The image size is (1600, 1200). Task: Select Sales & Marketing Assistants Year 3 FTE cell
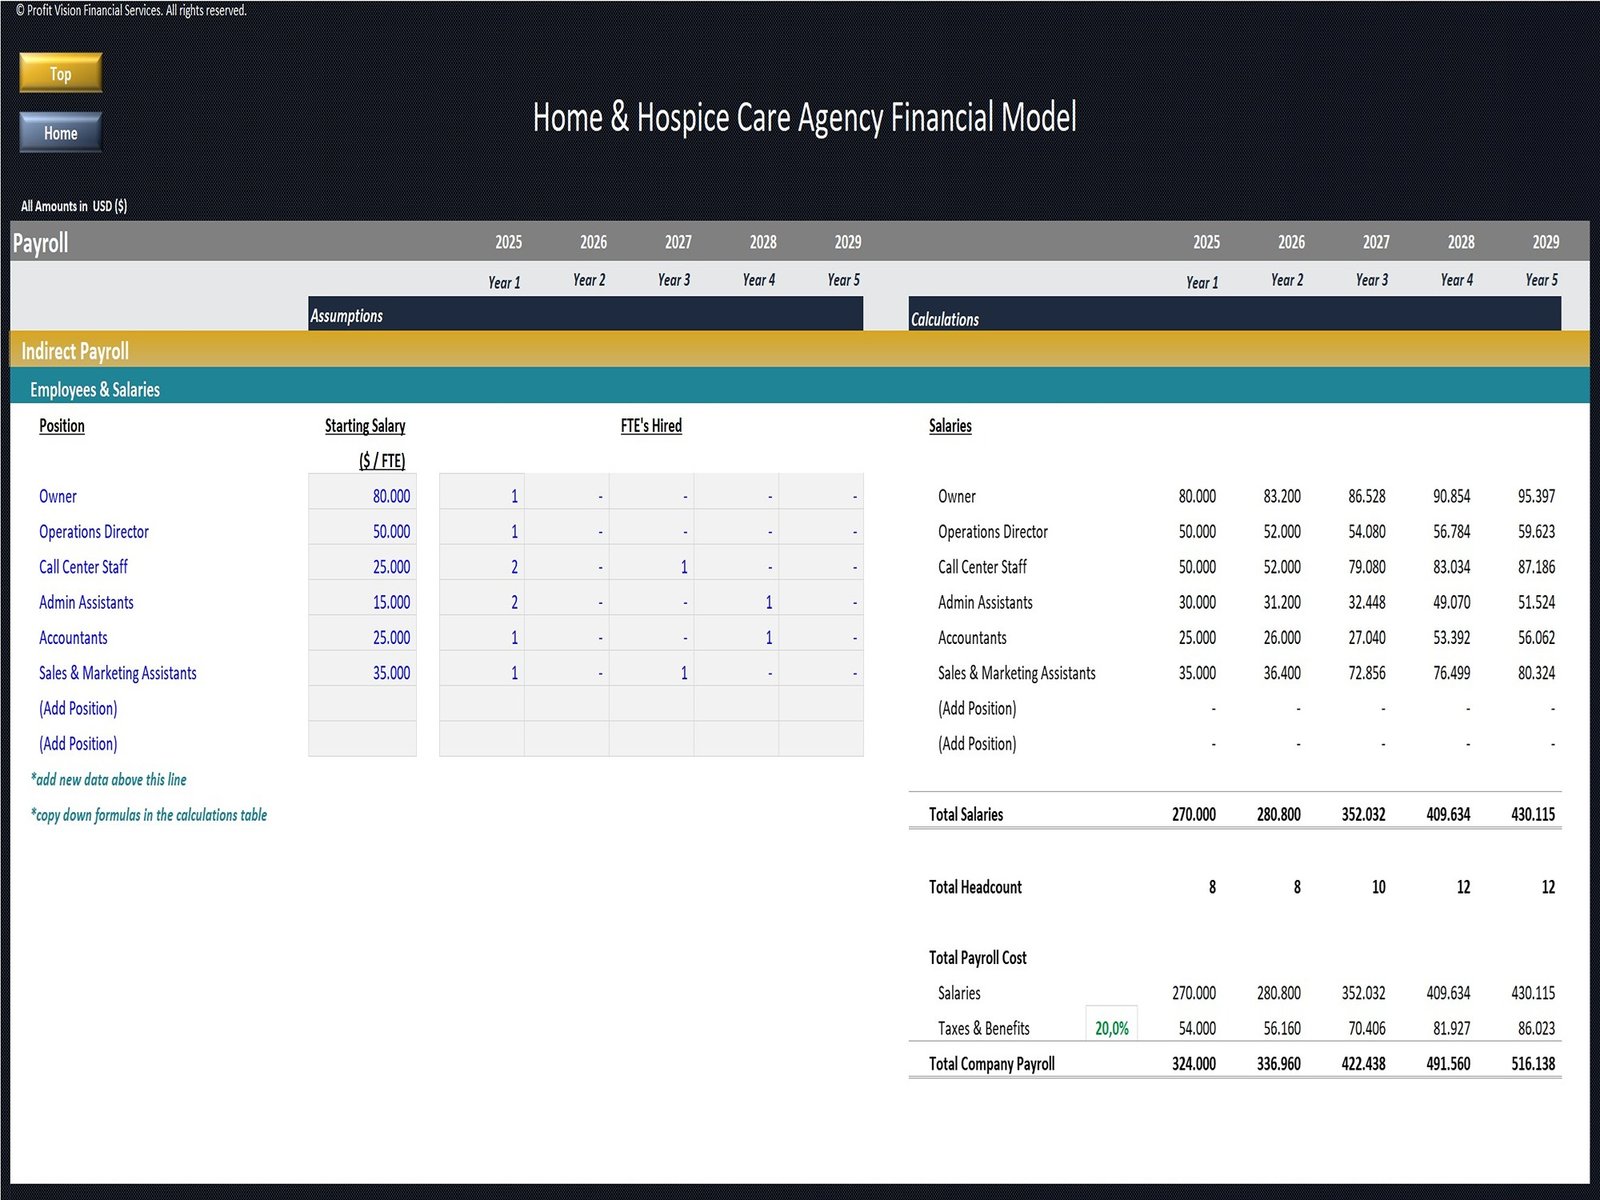[x=652, y=673]
